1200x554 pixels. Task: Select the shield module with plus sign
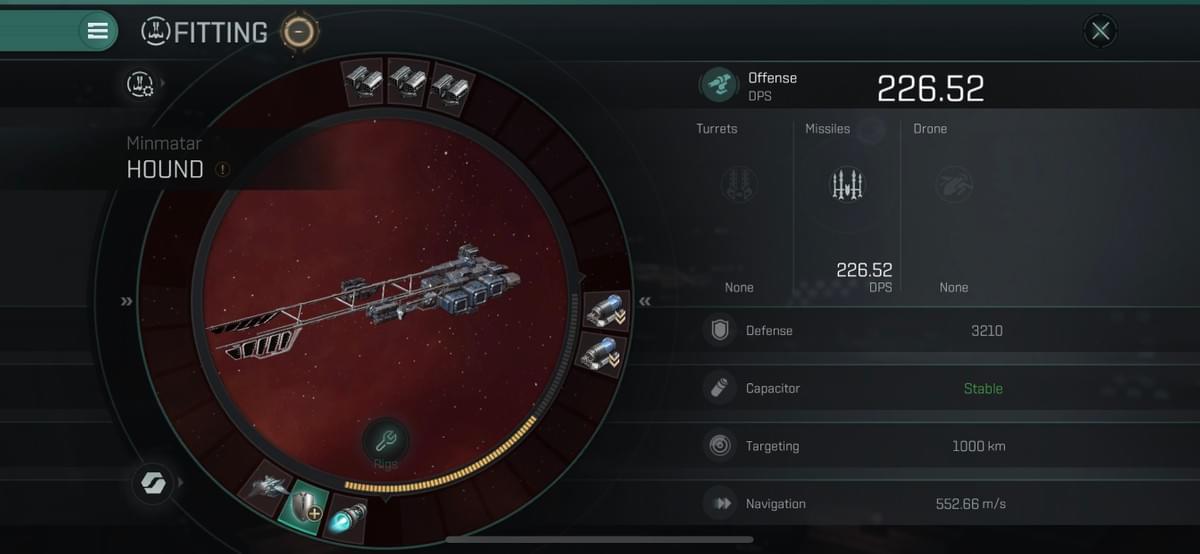[x=303, y=506]
